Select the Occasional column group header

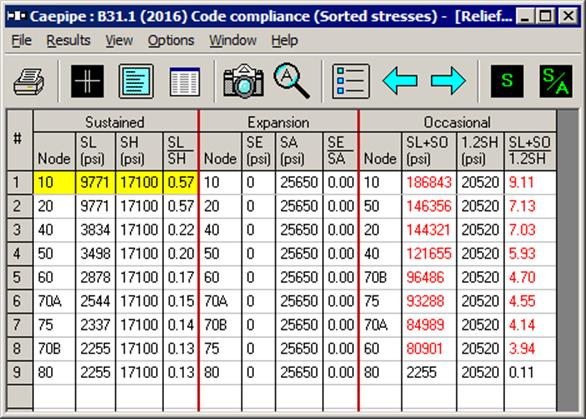tap(457, 122)
